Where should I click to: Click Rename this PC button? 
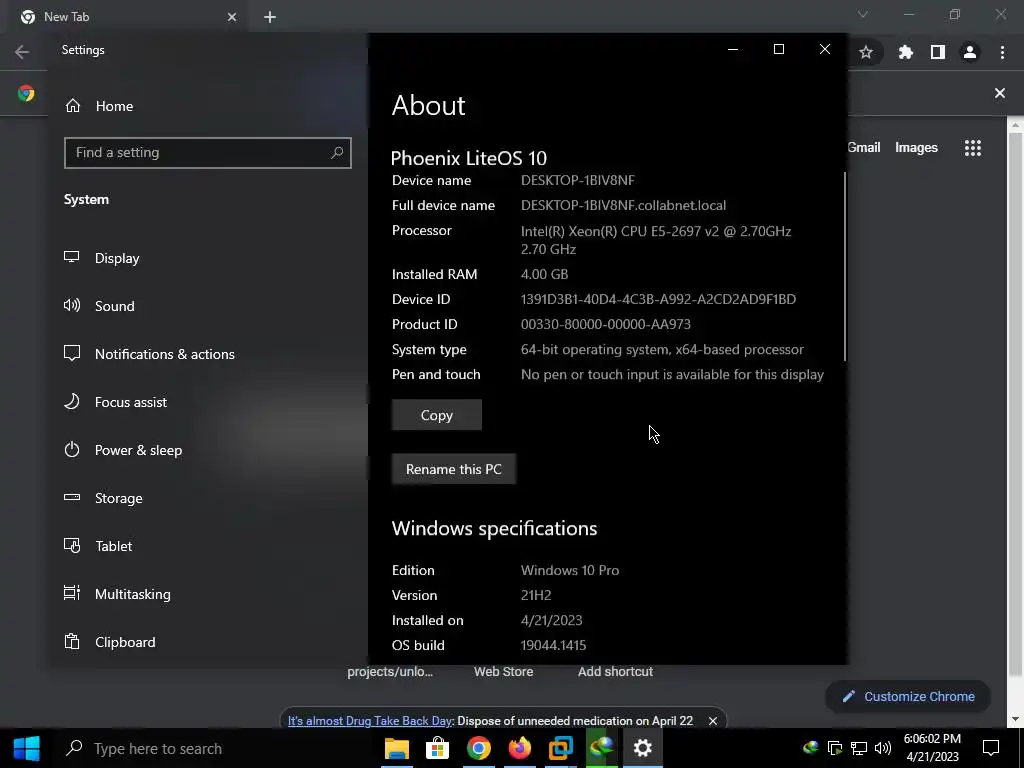(x=454, y=469)
